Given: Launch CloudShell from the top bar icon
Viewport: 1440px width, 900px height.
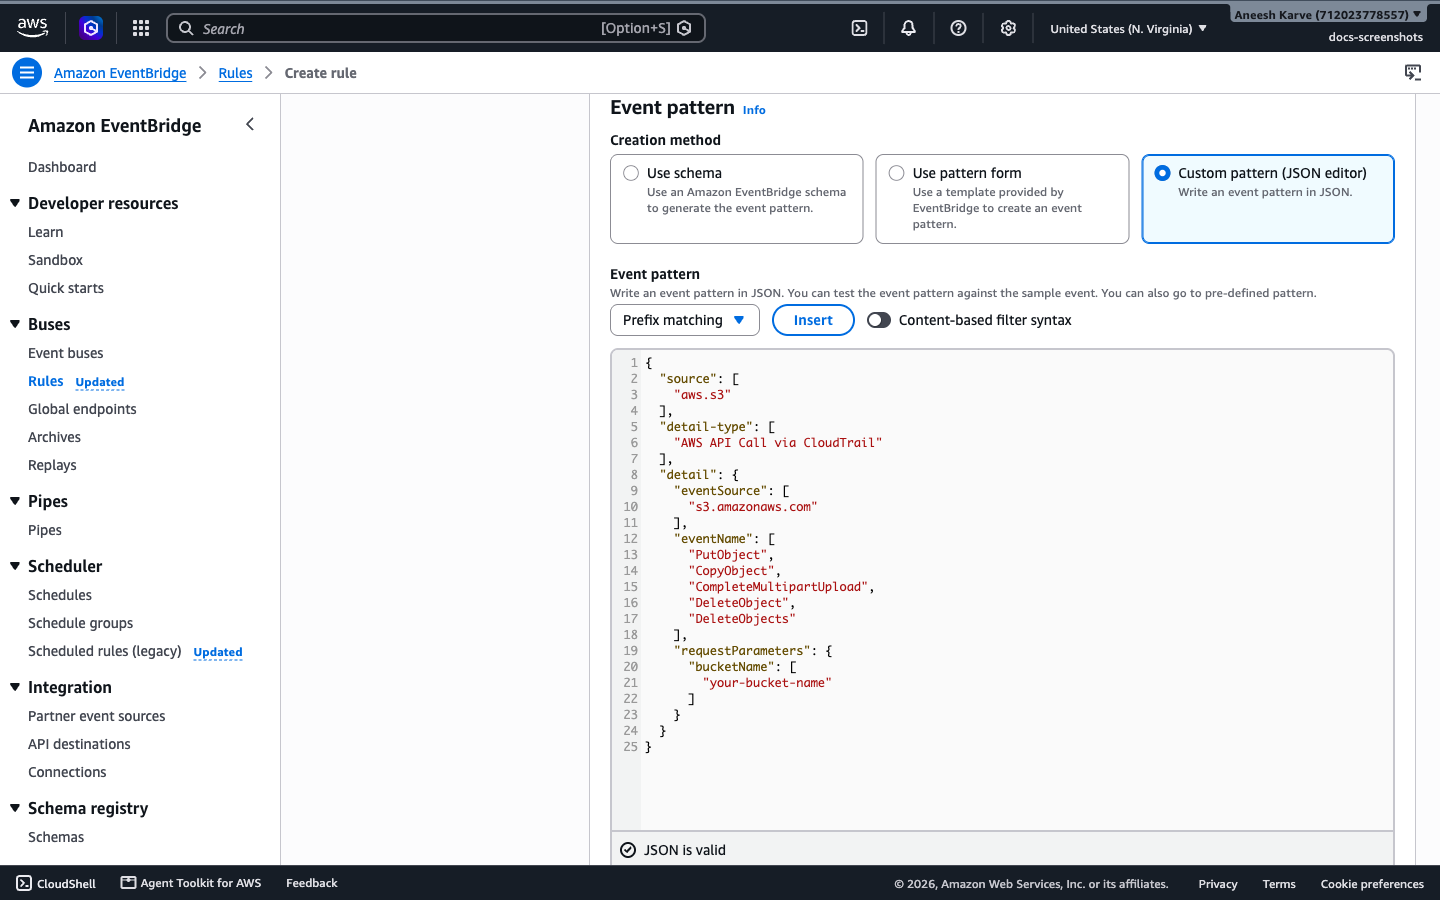Looking at the screenshot, I should (x=859, y=28).
